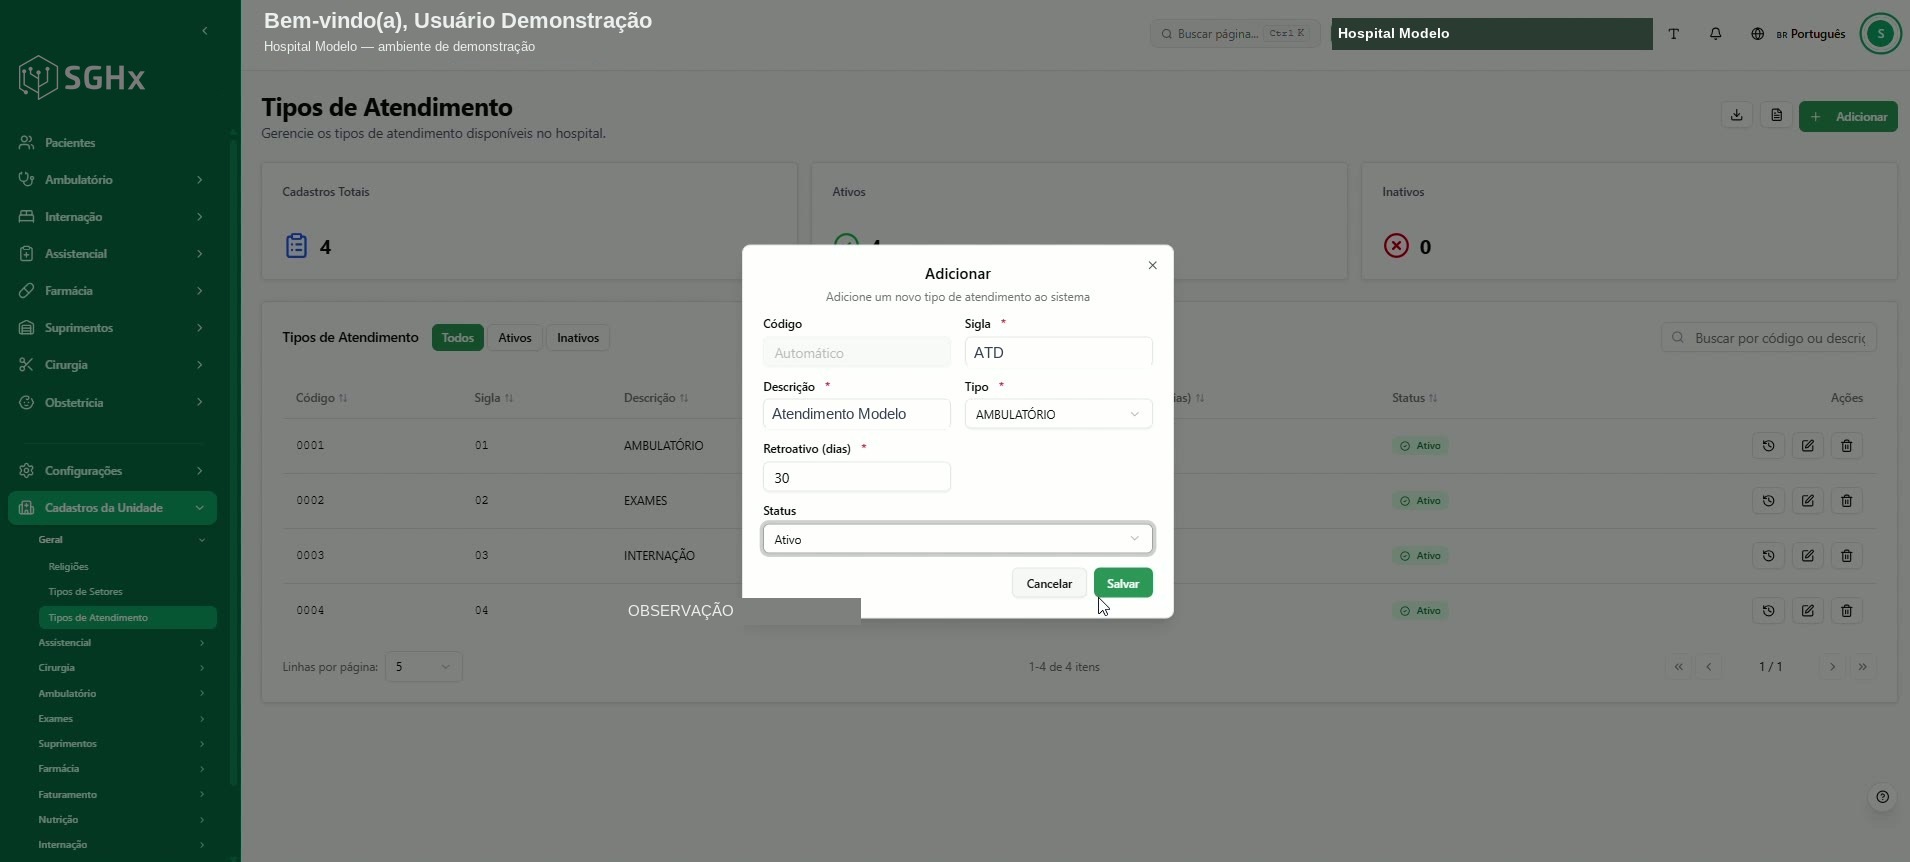Open the Tipo dropdown showing AMBULATÓRIO
The image size is (1910, 862).
click(x=1058, y=414)
